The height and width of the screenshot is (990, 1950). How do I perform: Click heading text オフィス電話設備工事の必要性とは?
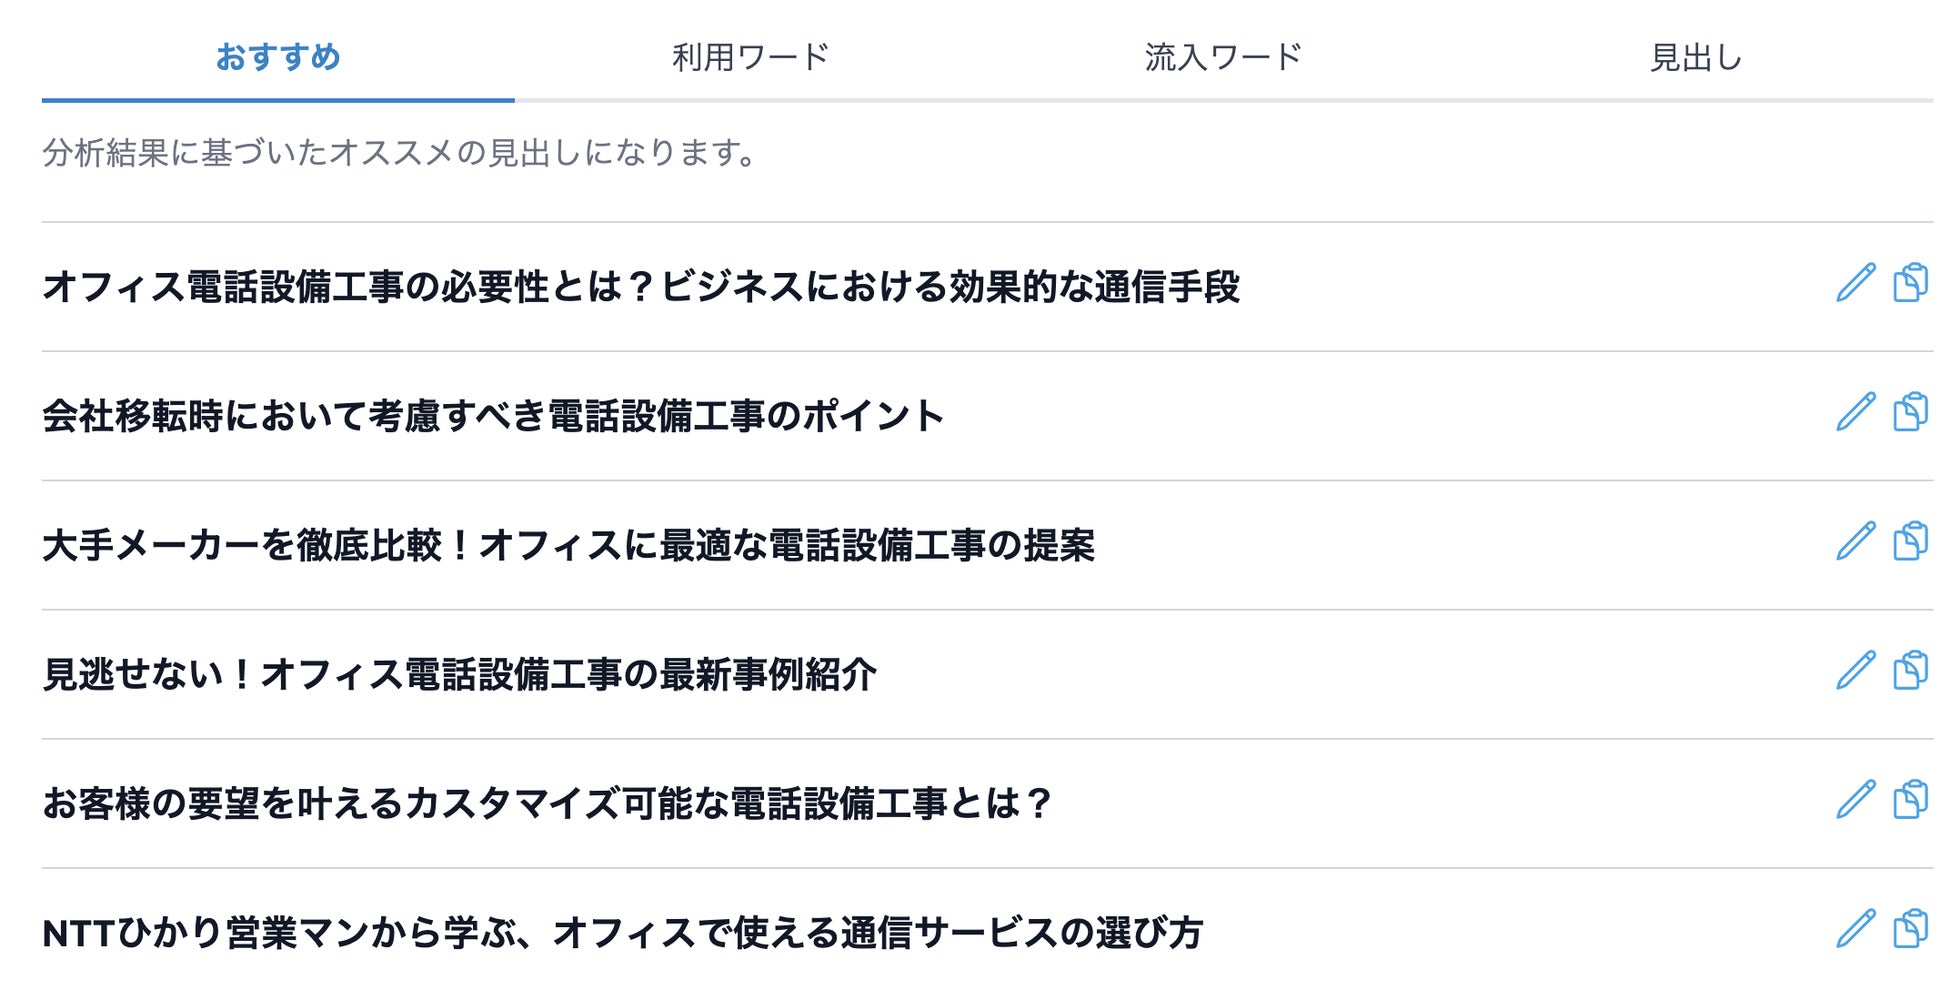click(x=640, y=287)
